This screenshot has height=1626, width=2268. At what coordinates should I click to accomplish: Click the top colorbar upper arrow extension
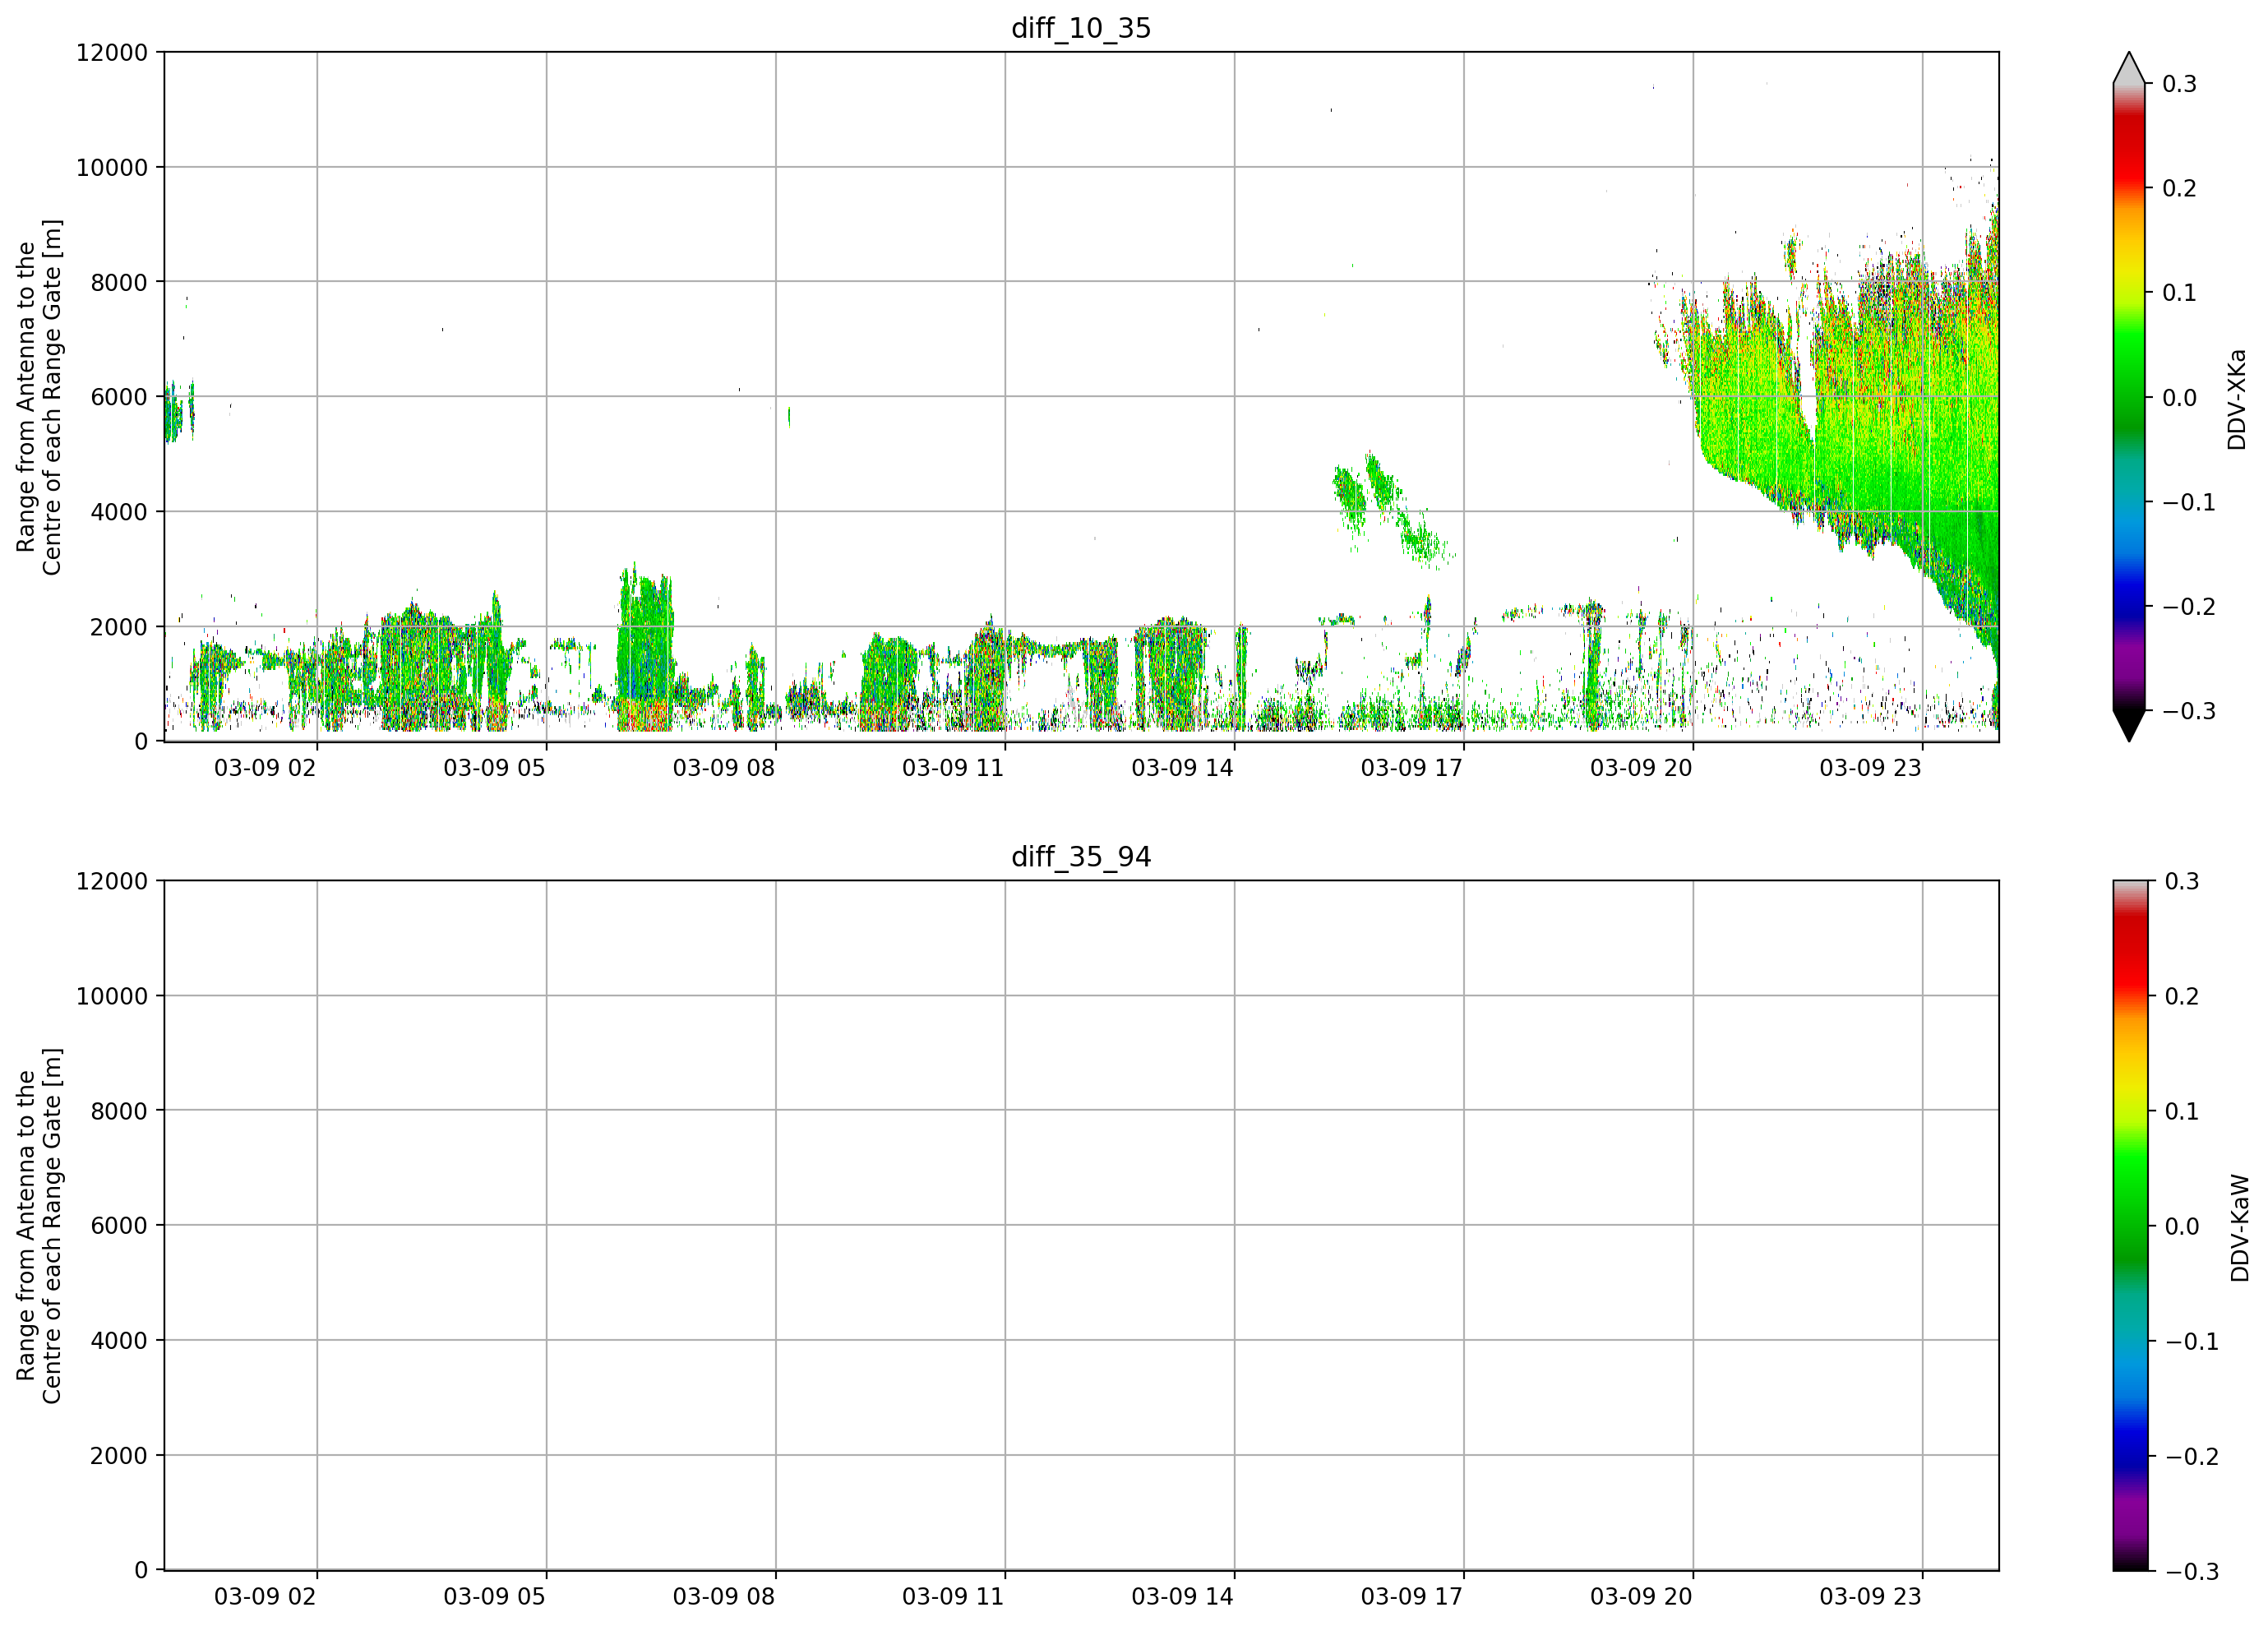[x=2129, y=68]
